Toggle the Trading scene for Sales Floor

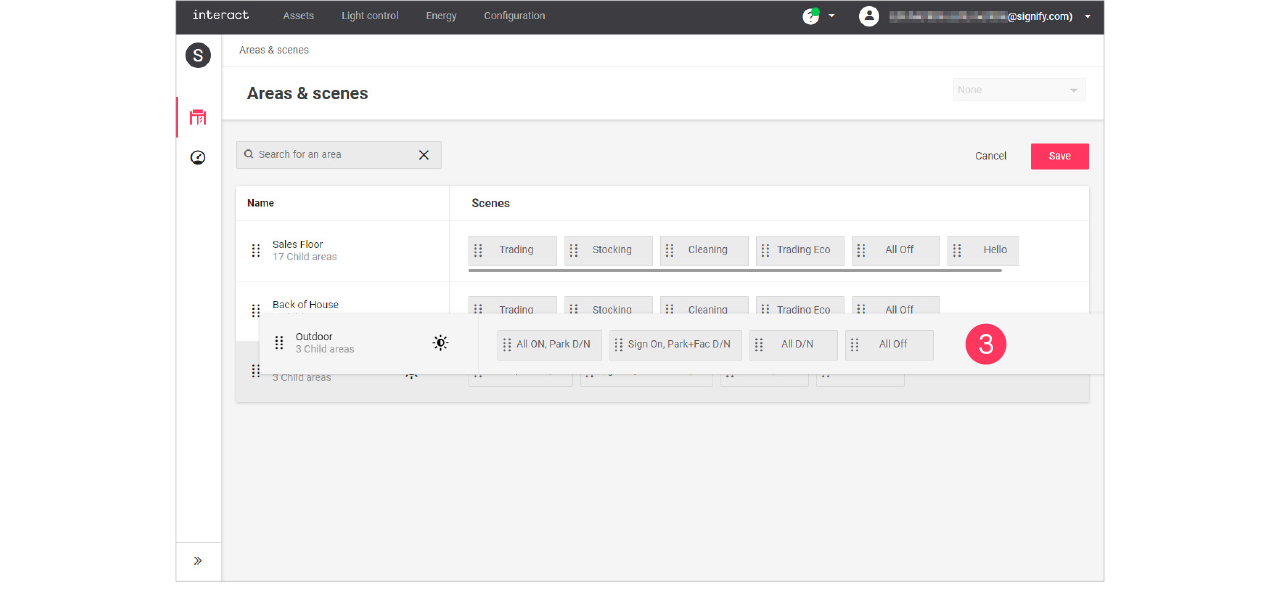click(x=512, y=250)
